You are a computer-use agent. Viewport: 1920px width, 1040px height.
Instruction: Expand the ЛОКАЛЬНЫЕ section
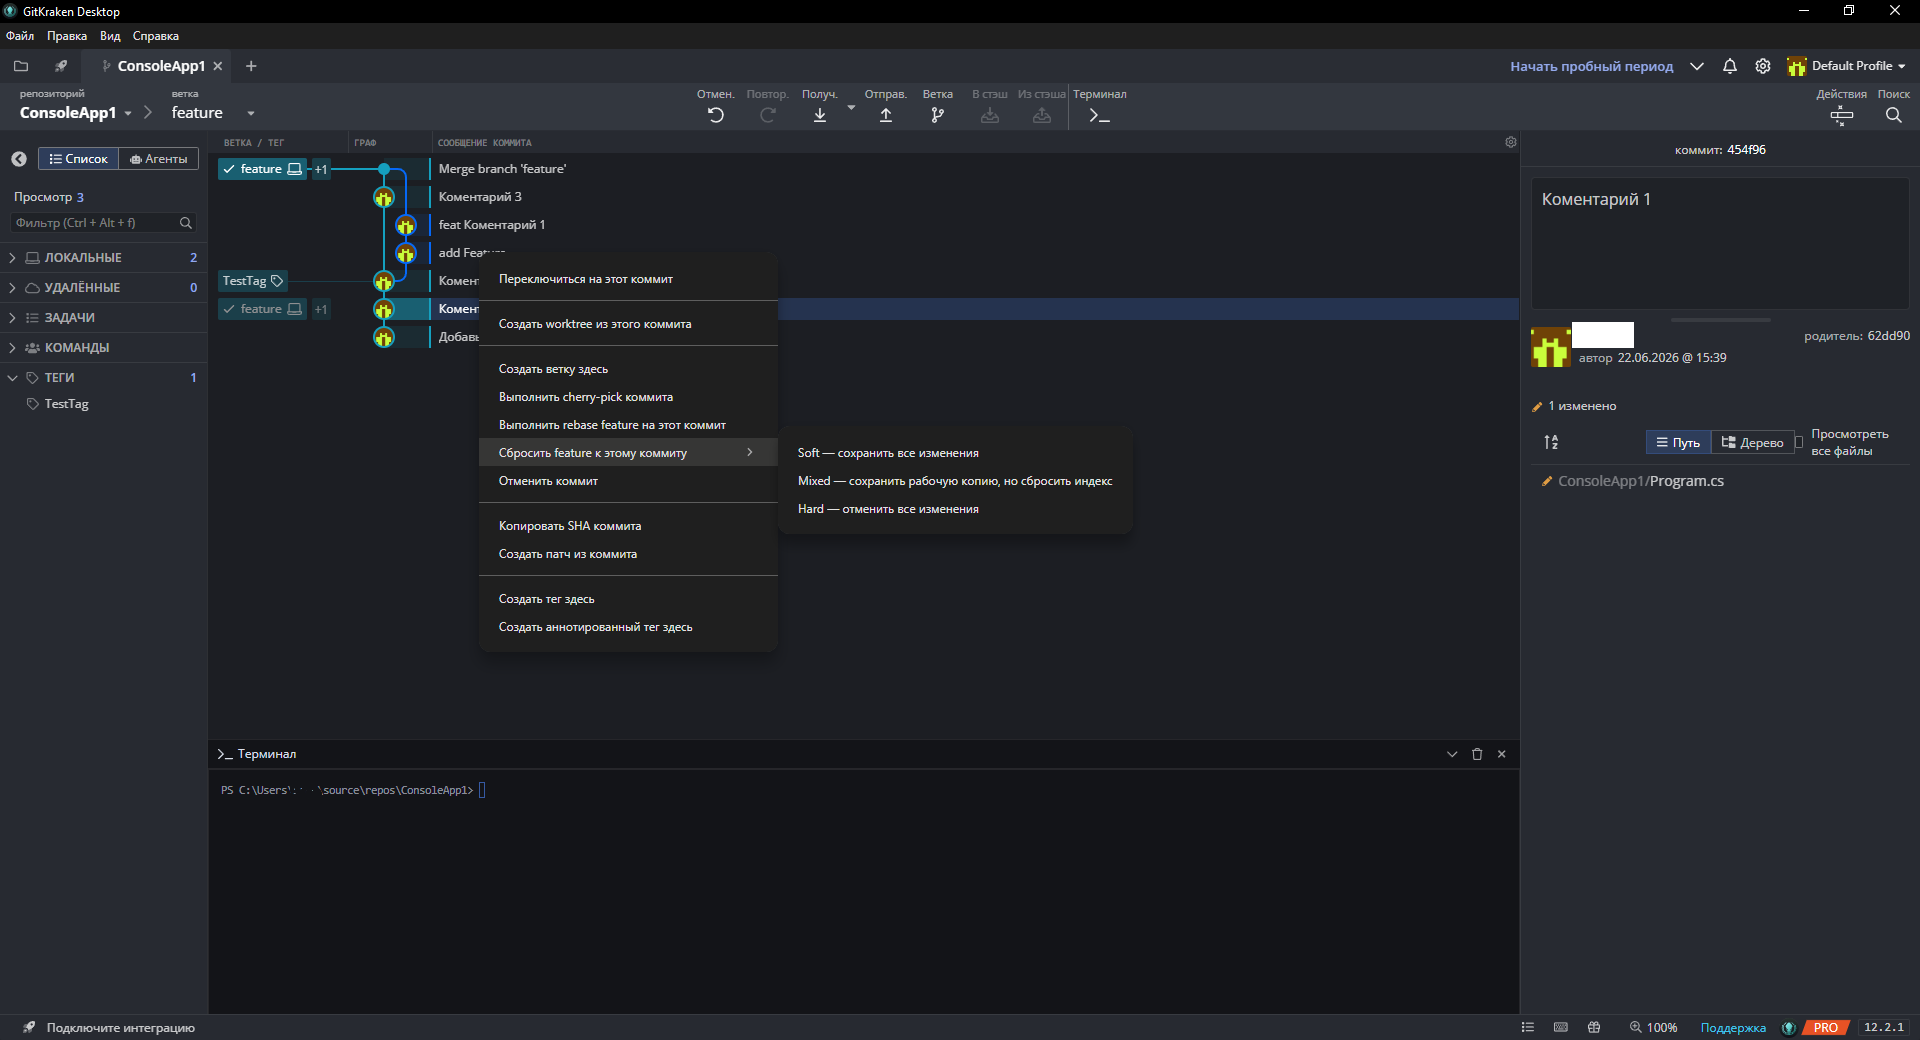pos(12,258)
